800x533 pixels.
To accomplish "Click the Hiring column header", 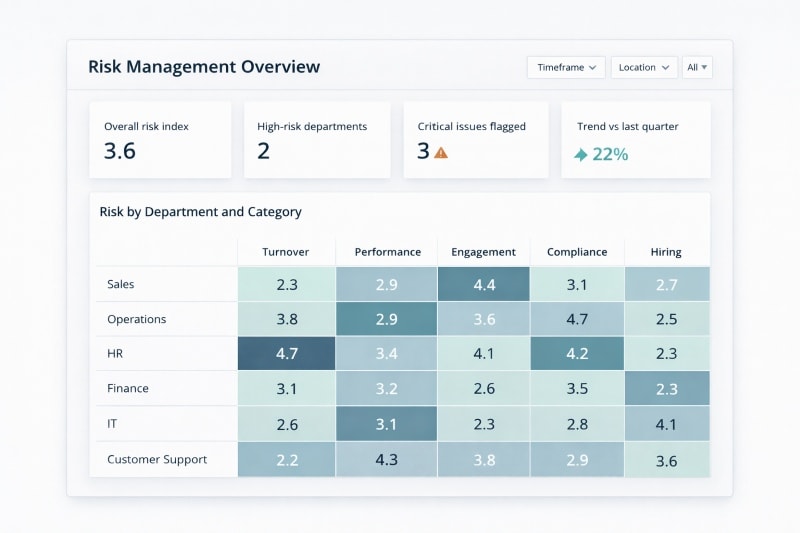I will point(666,252).
